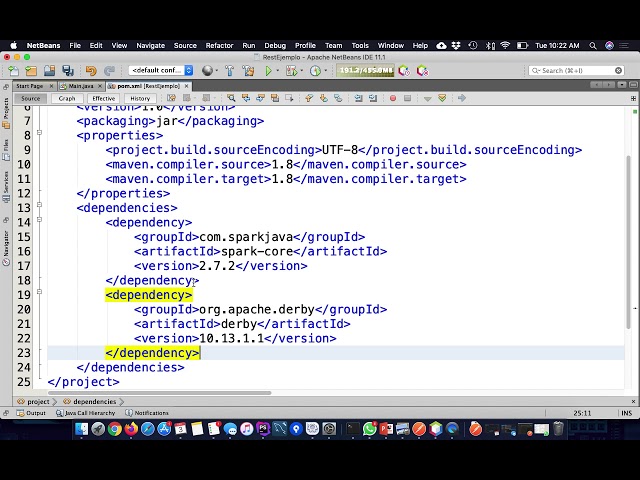Close the pom.xml editor tab
This screenshot has width=640, height=480.
[187, 86]
